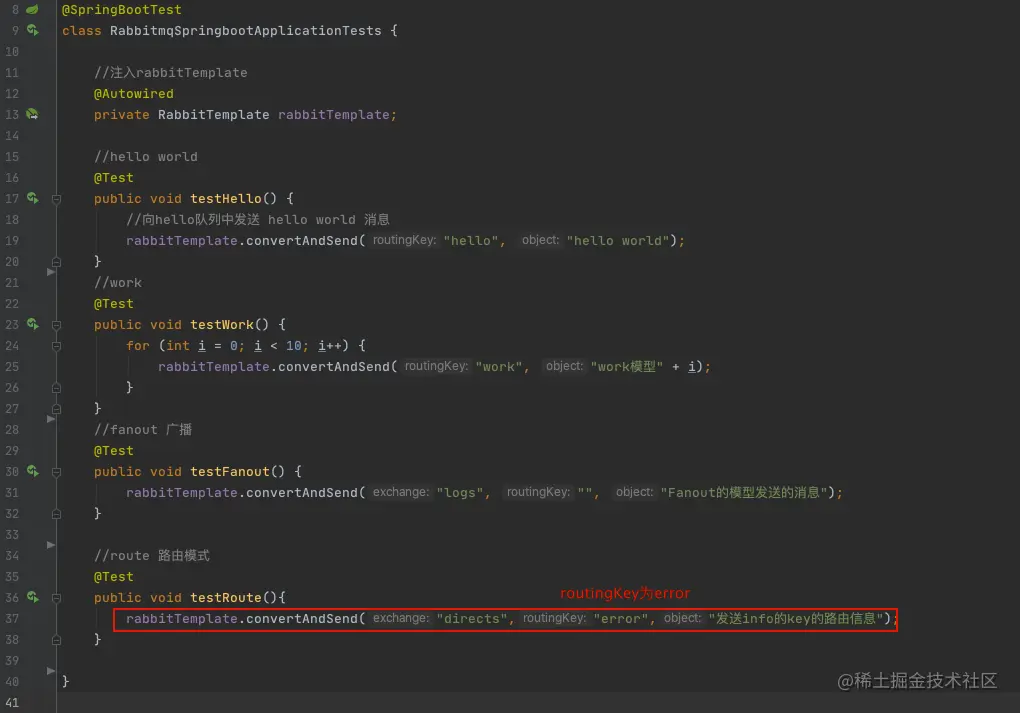Click the @Test annotation above testWork
Image resolution: width=1020 pixels, height=713 pixels.
(x=113, y=304)
